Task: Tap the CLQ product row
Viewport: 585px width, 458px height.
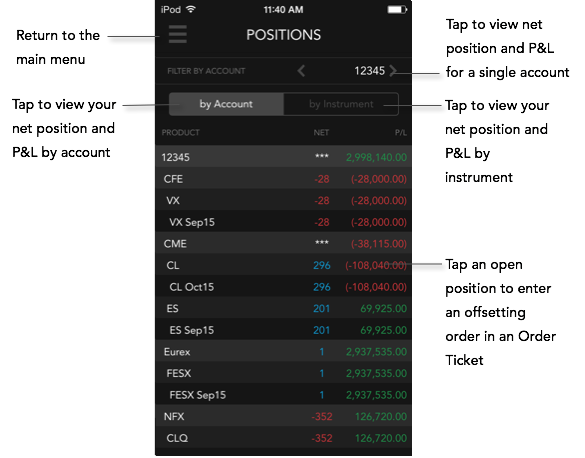Action: tap(284, 438)
